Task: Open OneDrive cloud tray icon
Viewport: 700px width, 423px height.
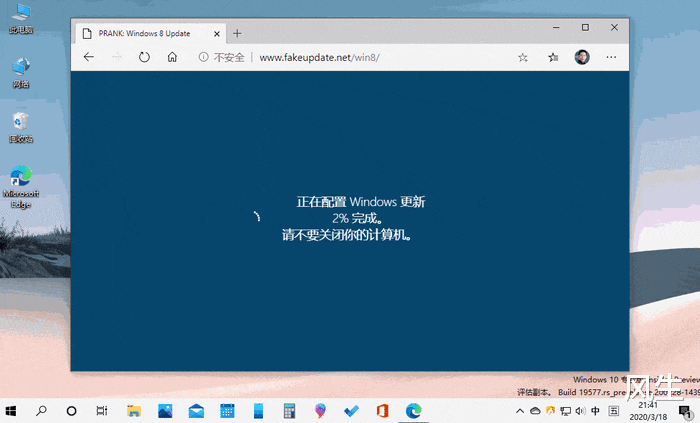Action: tap(535, 411)
